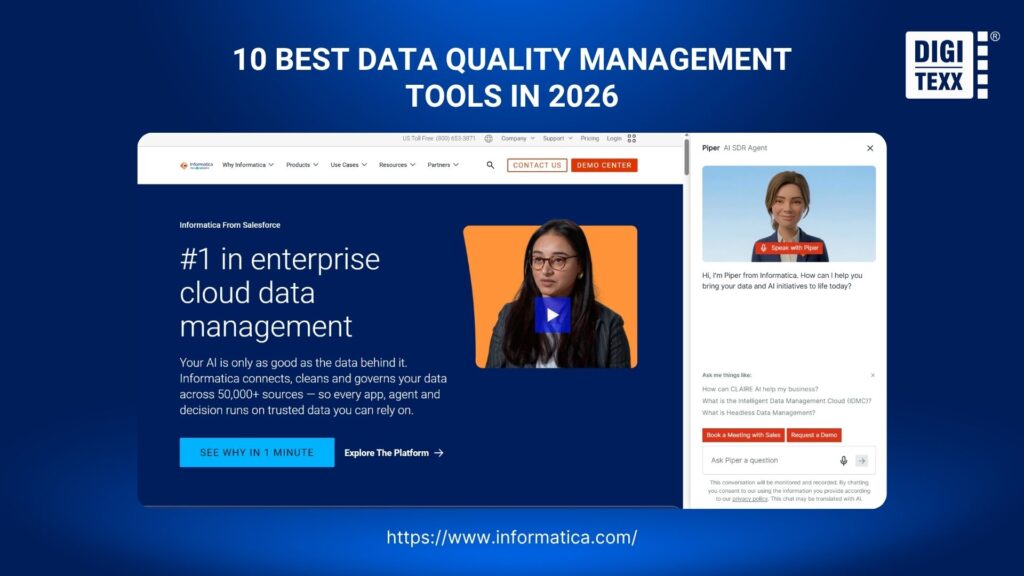Viewport: 1024px width, 576px height.
Task: Expand the Partners menu
Action: (x=443, y=165)
